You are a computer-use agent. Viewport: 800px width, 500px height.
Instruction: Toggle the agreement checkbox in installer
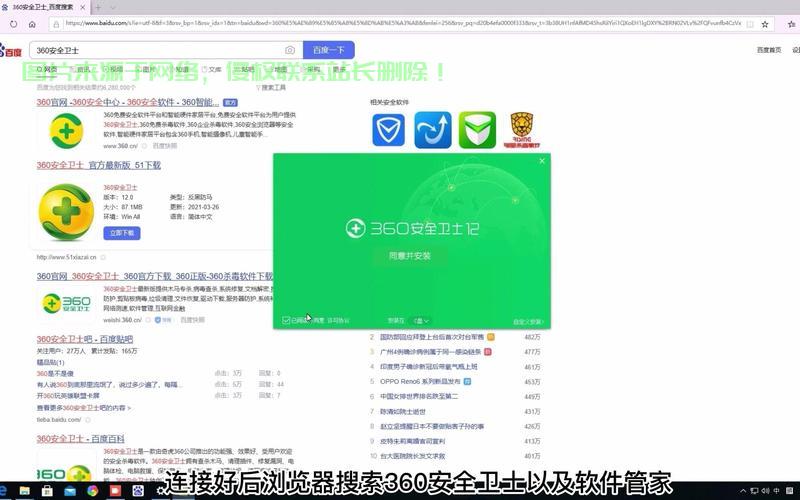coord(286,320)
